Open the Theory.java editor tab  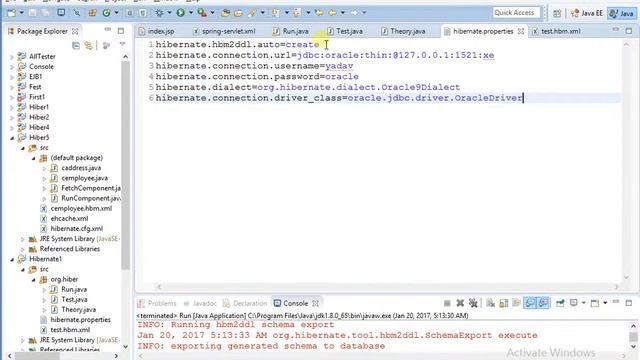pos(403,31)
